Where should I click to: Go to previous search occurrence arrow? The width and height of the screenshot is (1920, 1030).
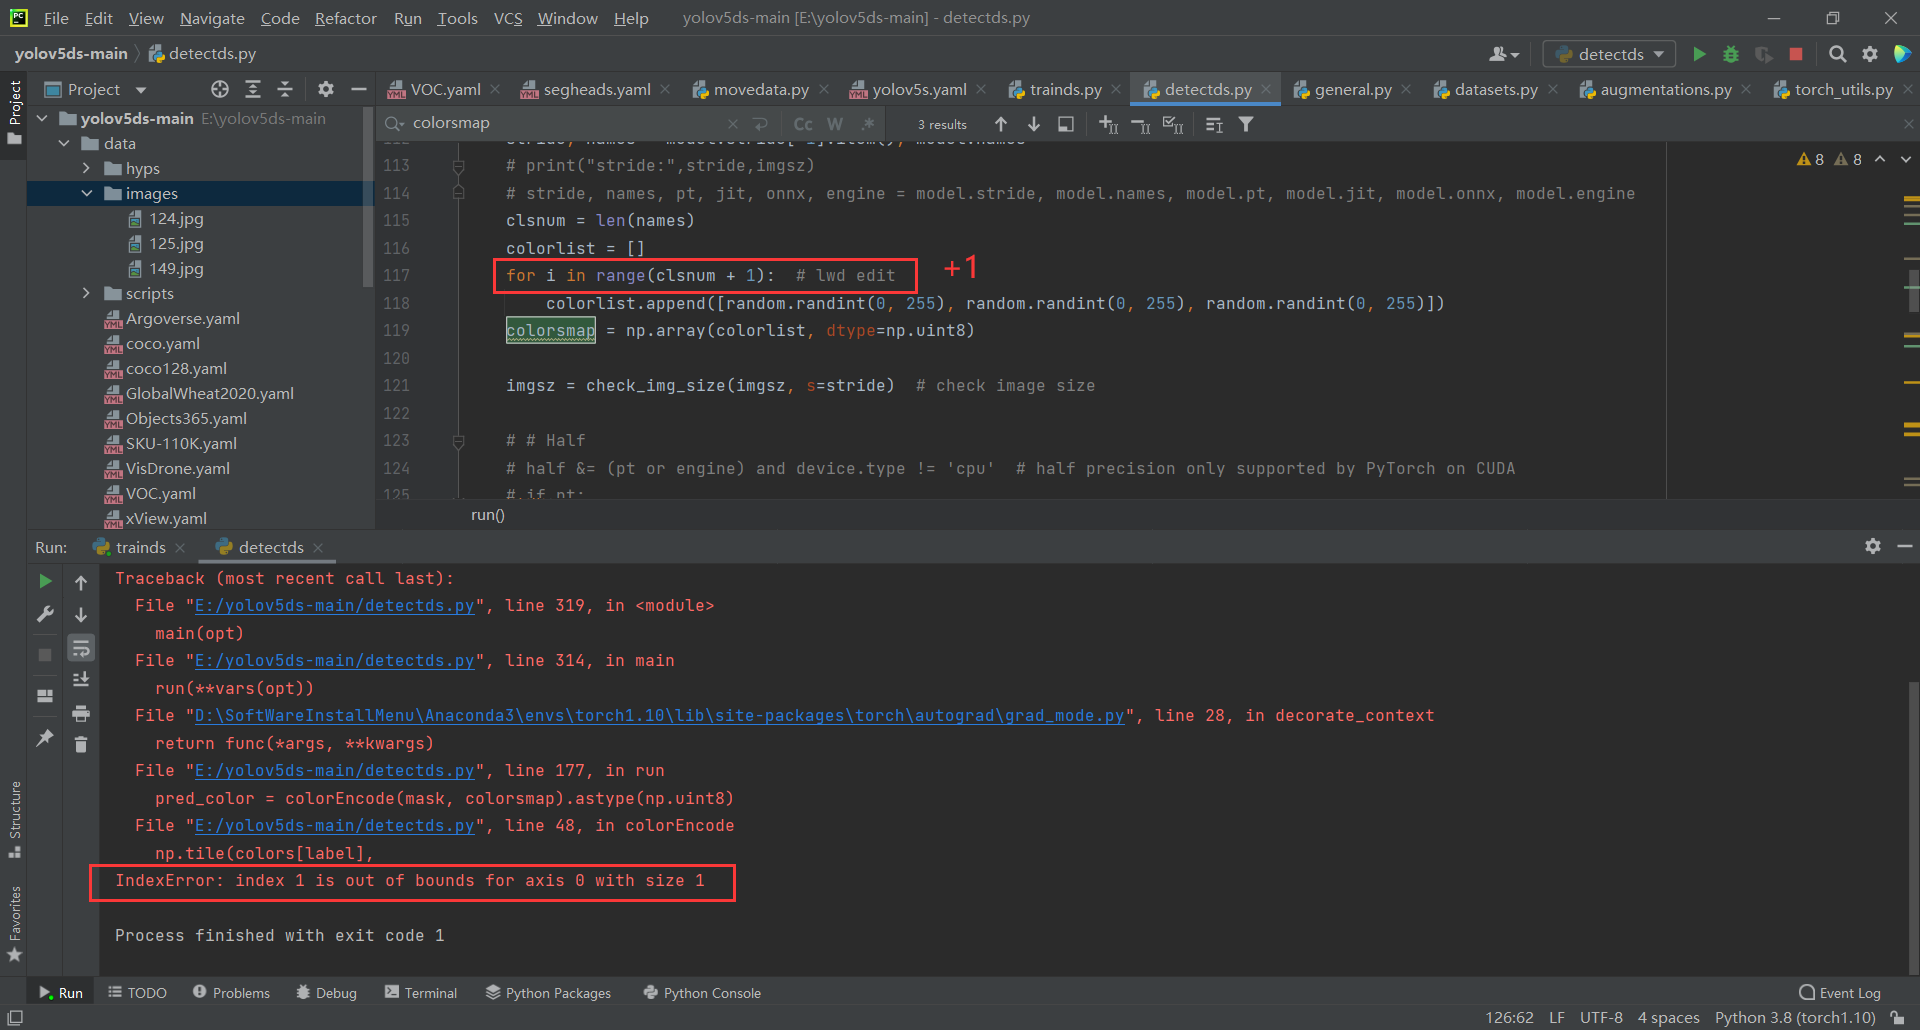pos(1000,124)
